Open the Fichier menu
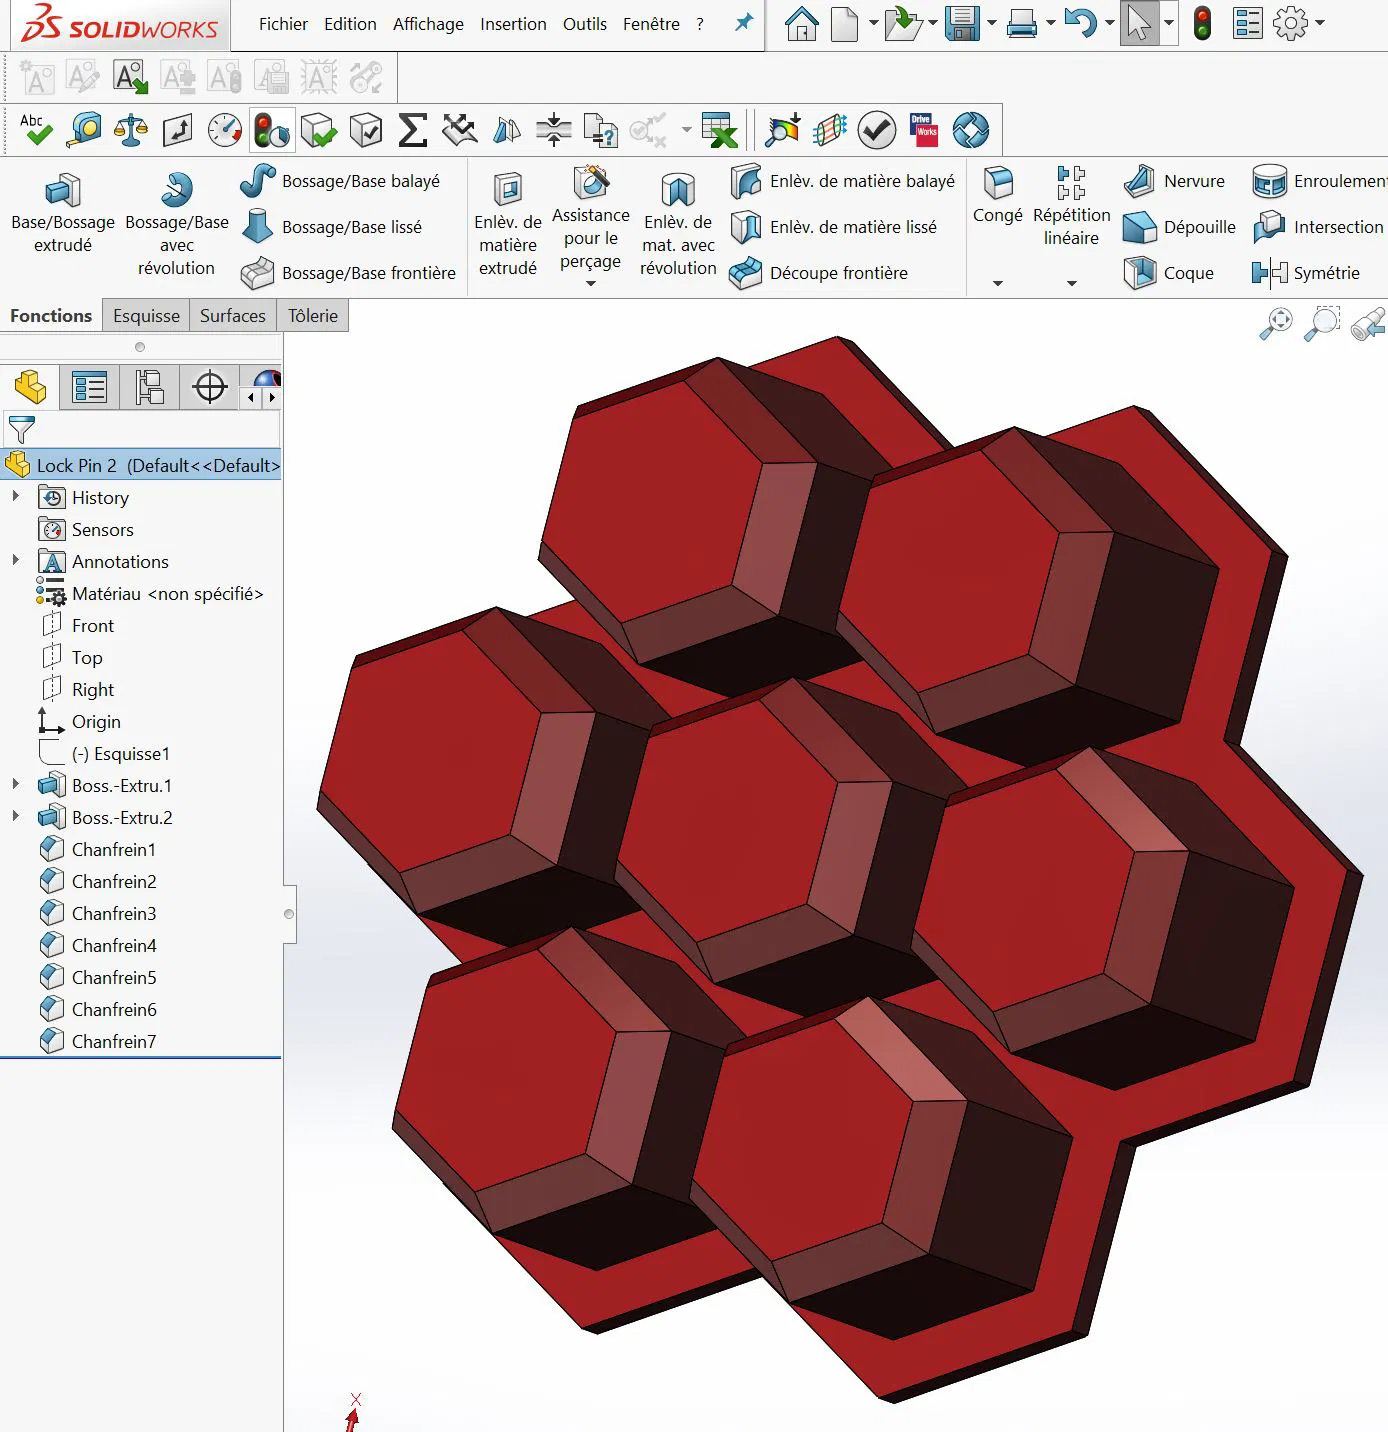 tap(283, 24)
